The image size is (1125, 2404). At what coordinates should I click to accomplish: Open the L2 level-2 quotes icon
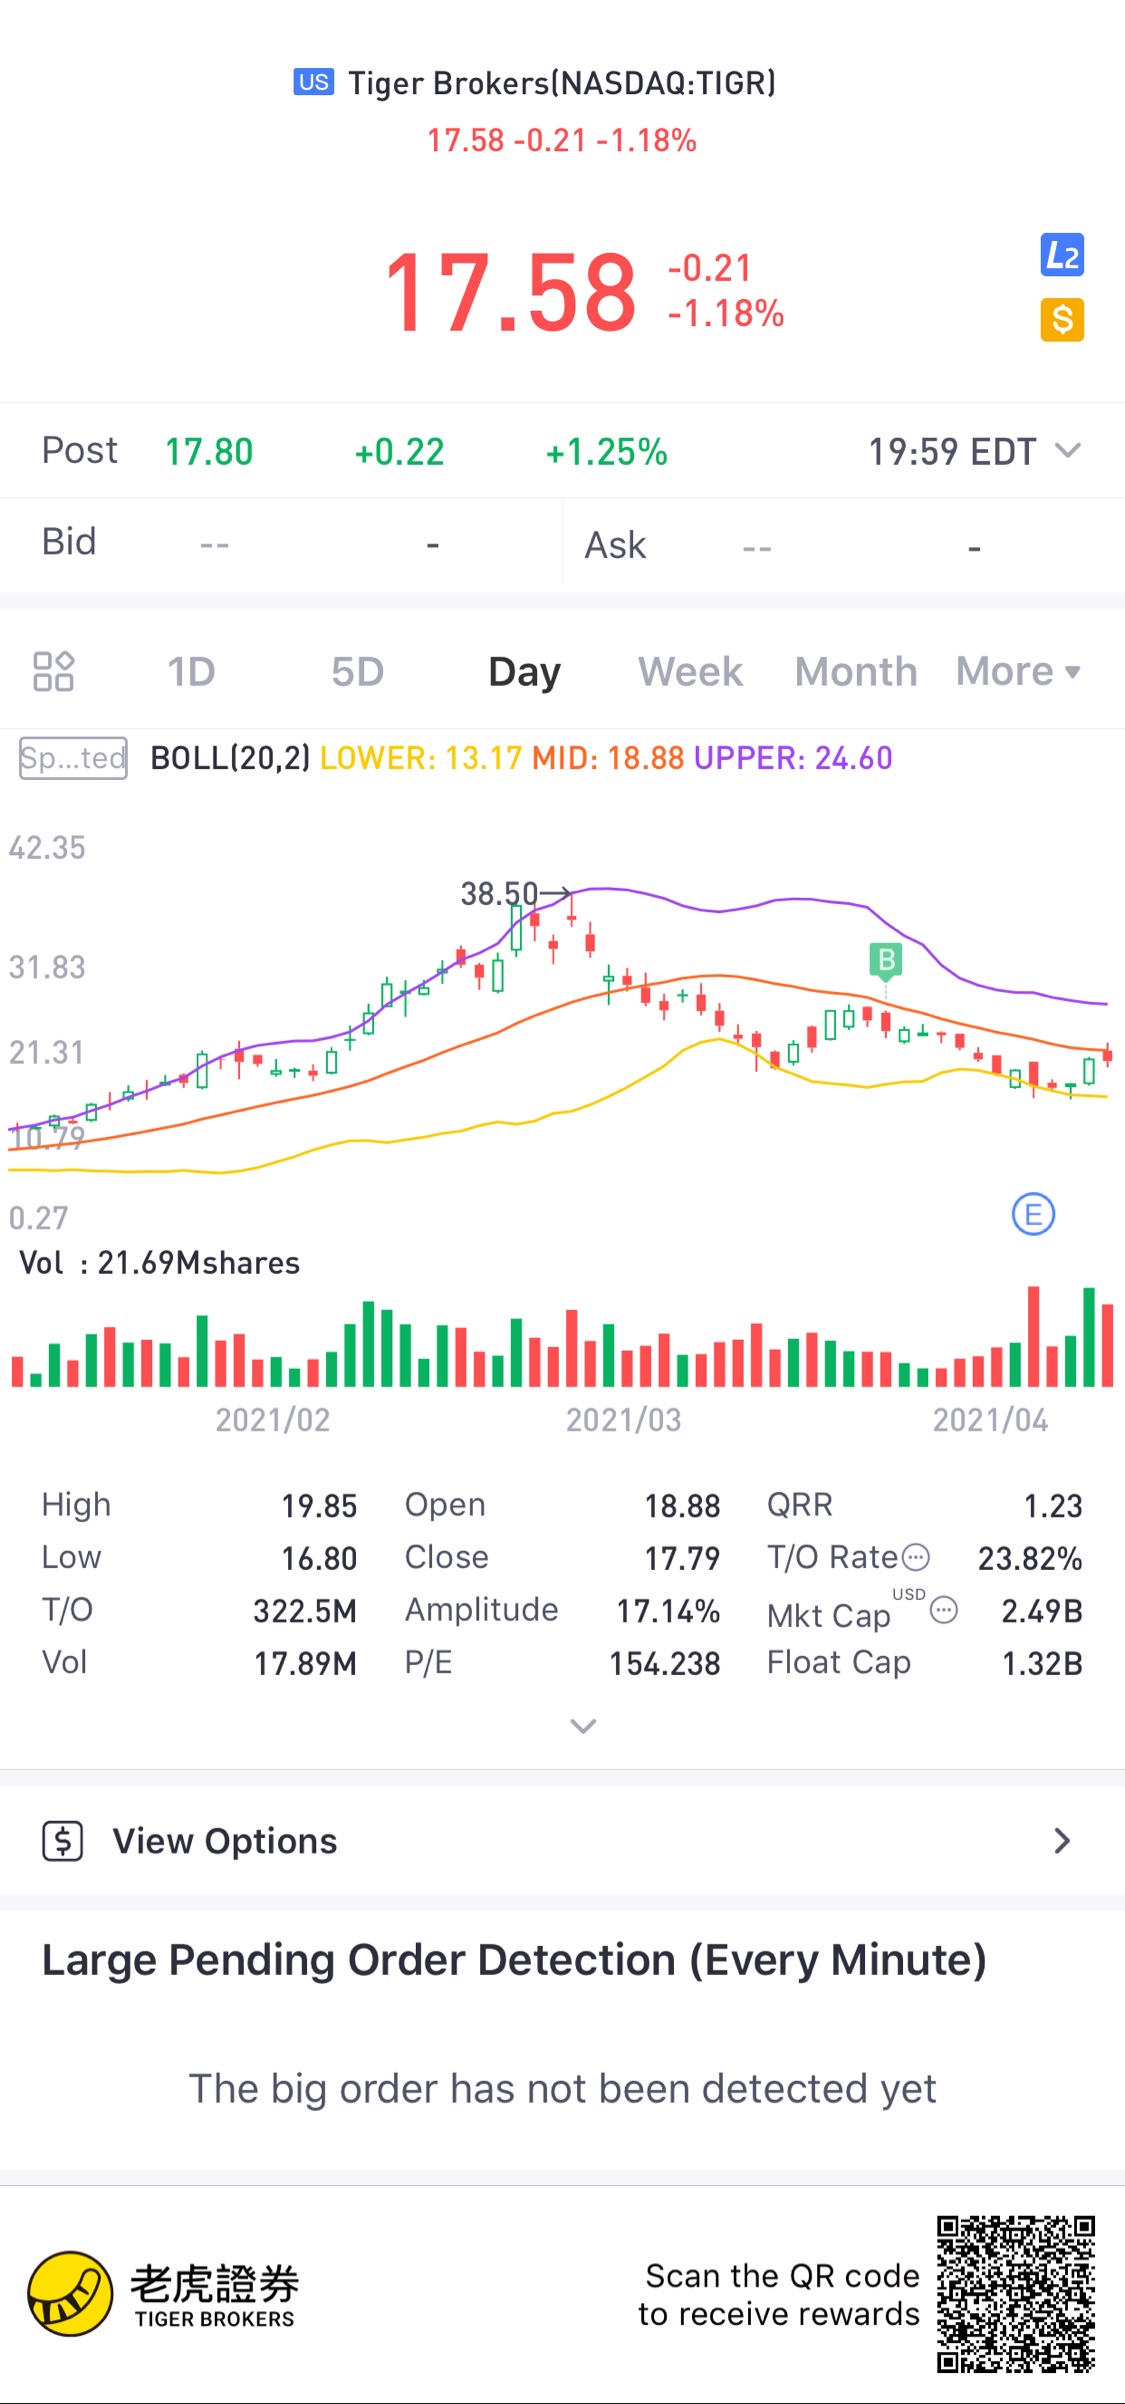click(x=1062, y=255)
